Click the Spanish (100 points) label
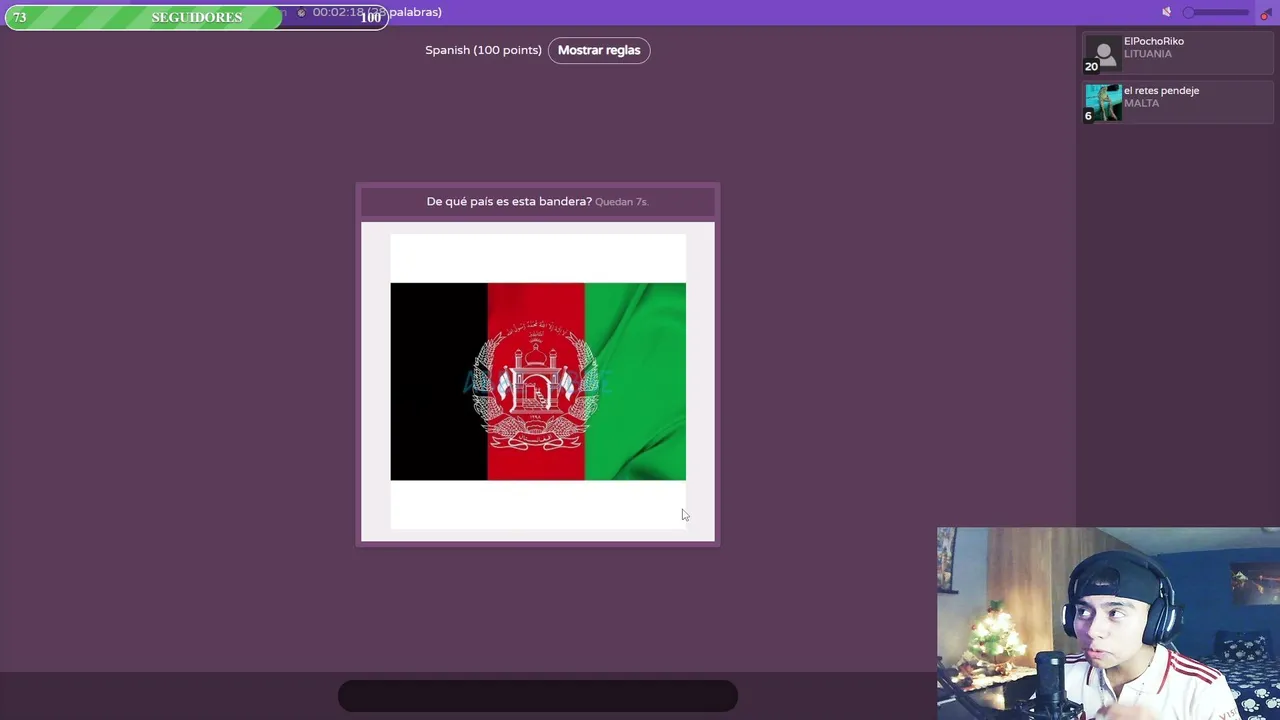Viewport: 1280px width, 720px height. click(483, 50)
